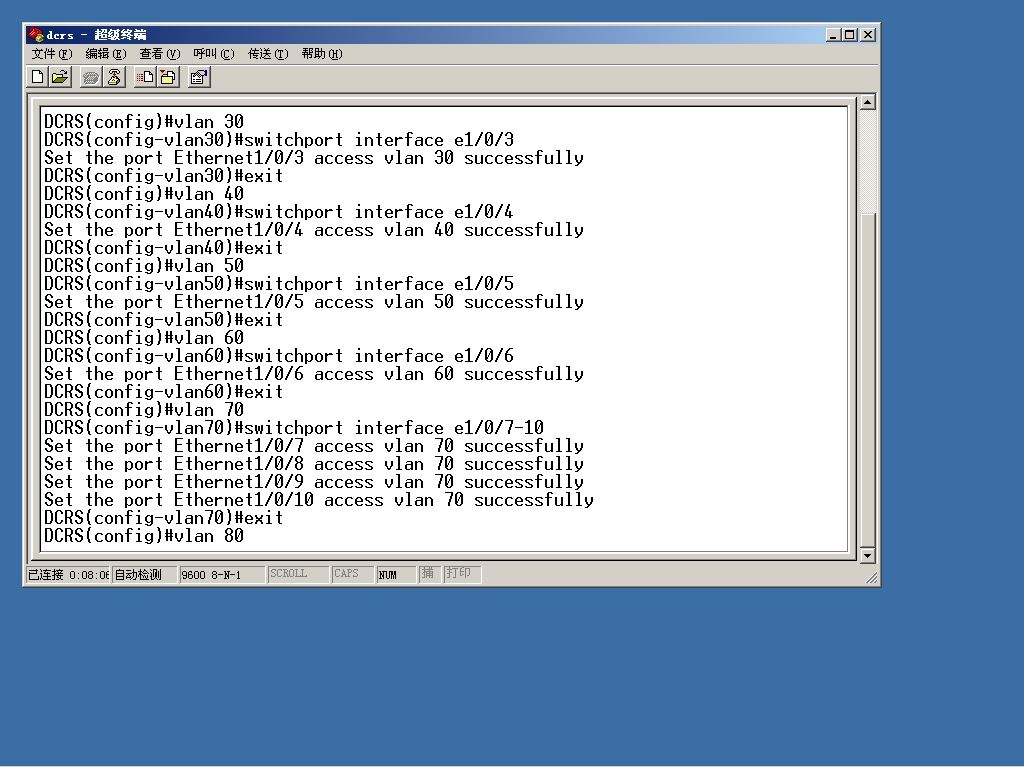This screenshot has width=1024, height=768.
Task: Click the dcrs HyperTerminal title bar icon
Action: (x=35, y=35)
